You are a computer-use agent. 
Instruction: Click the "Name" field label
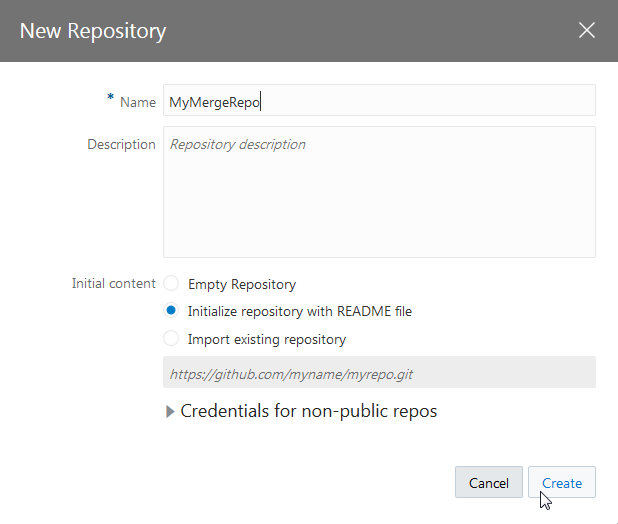tap(138, 102)
